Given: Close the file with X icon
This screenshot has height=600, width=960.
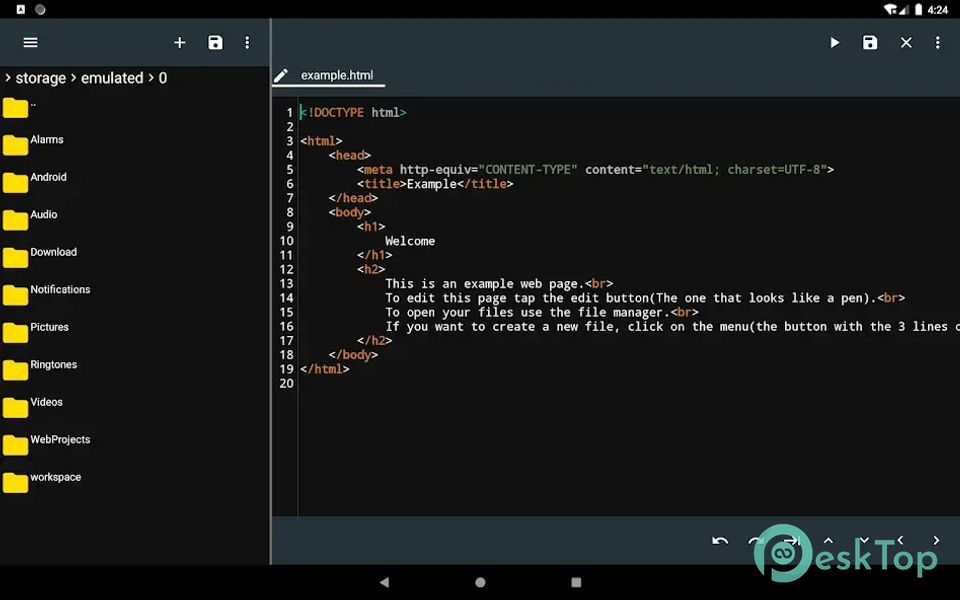Looking at the screenshot, I should [906, 42].
